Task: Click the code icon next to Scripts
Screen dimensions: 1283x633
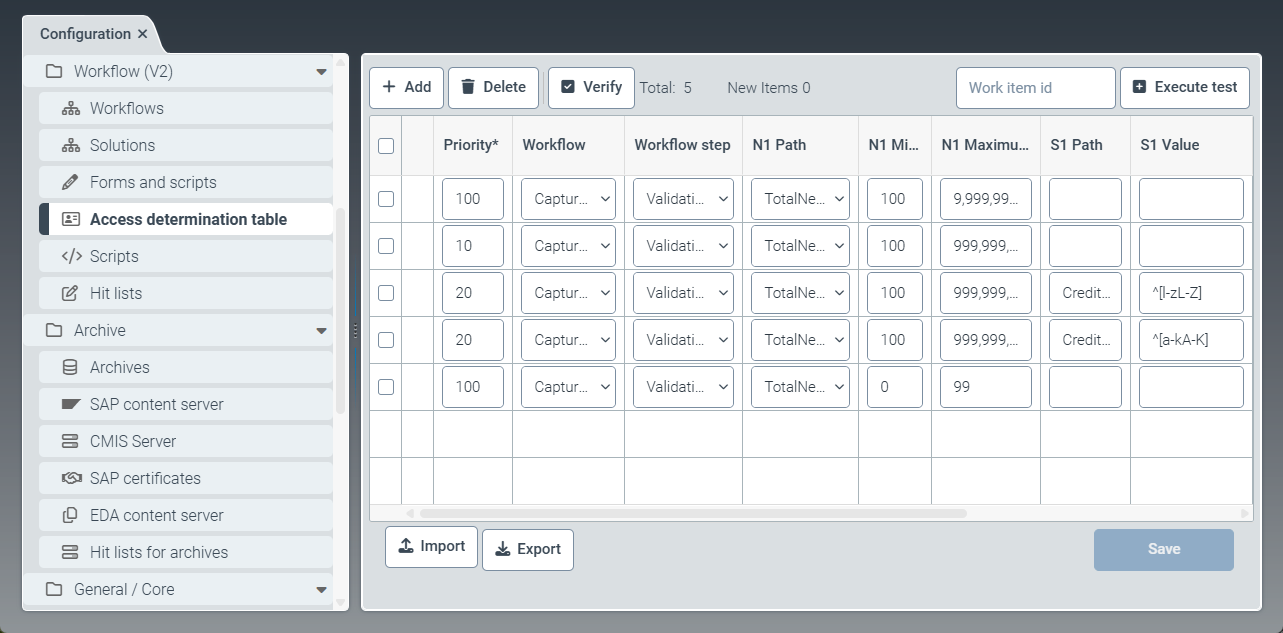Action: (x=71, y=256)
